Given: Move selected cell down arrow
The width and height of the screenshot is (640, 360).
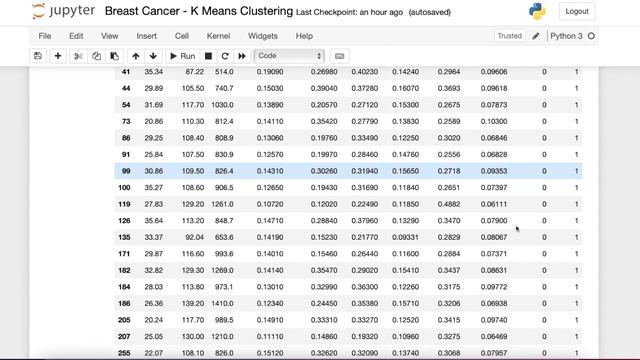Looking at the screenshot, I should point(153,56).
